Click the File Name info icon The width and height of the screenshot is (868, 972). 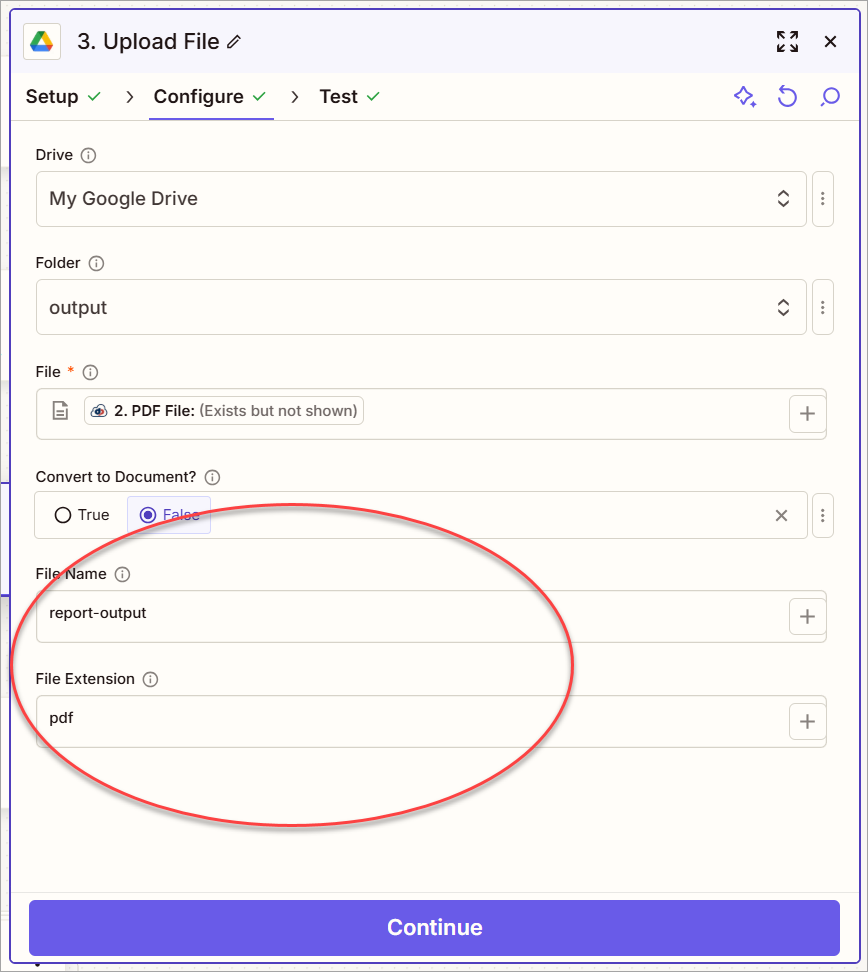click(122, 574)
